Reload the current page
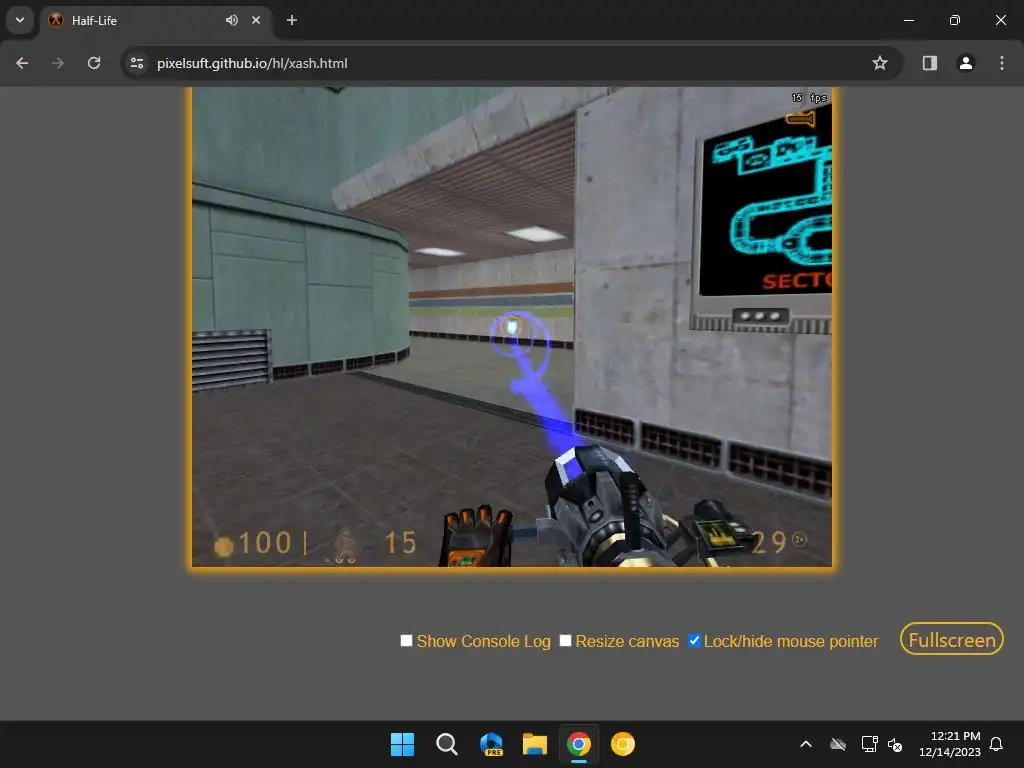 click(x=94, y=63)
